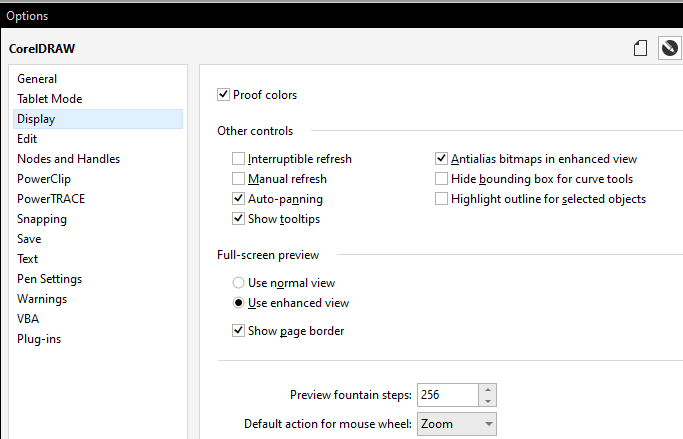683x439 pixels.
Task: Increase Preview fountain steps with up arrow
Action: pyautogui.click(x=488, y=389)
